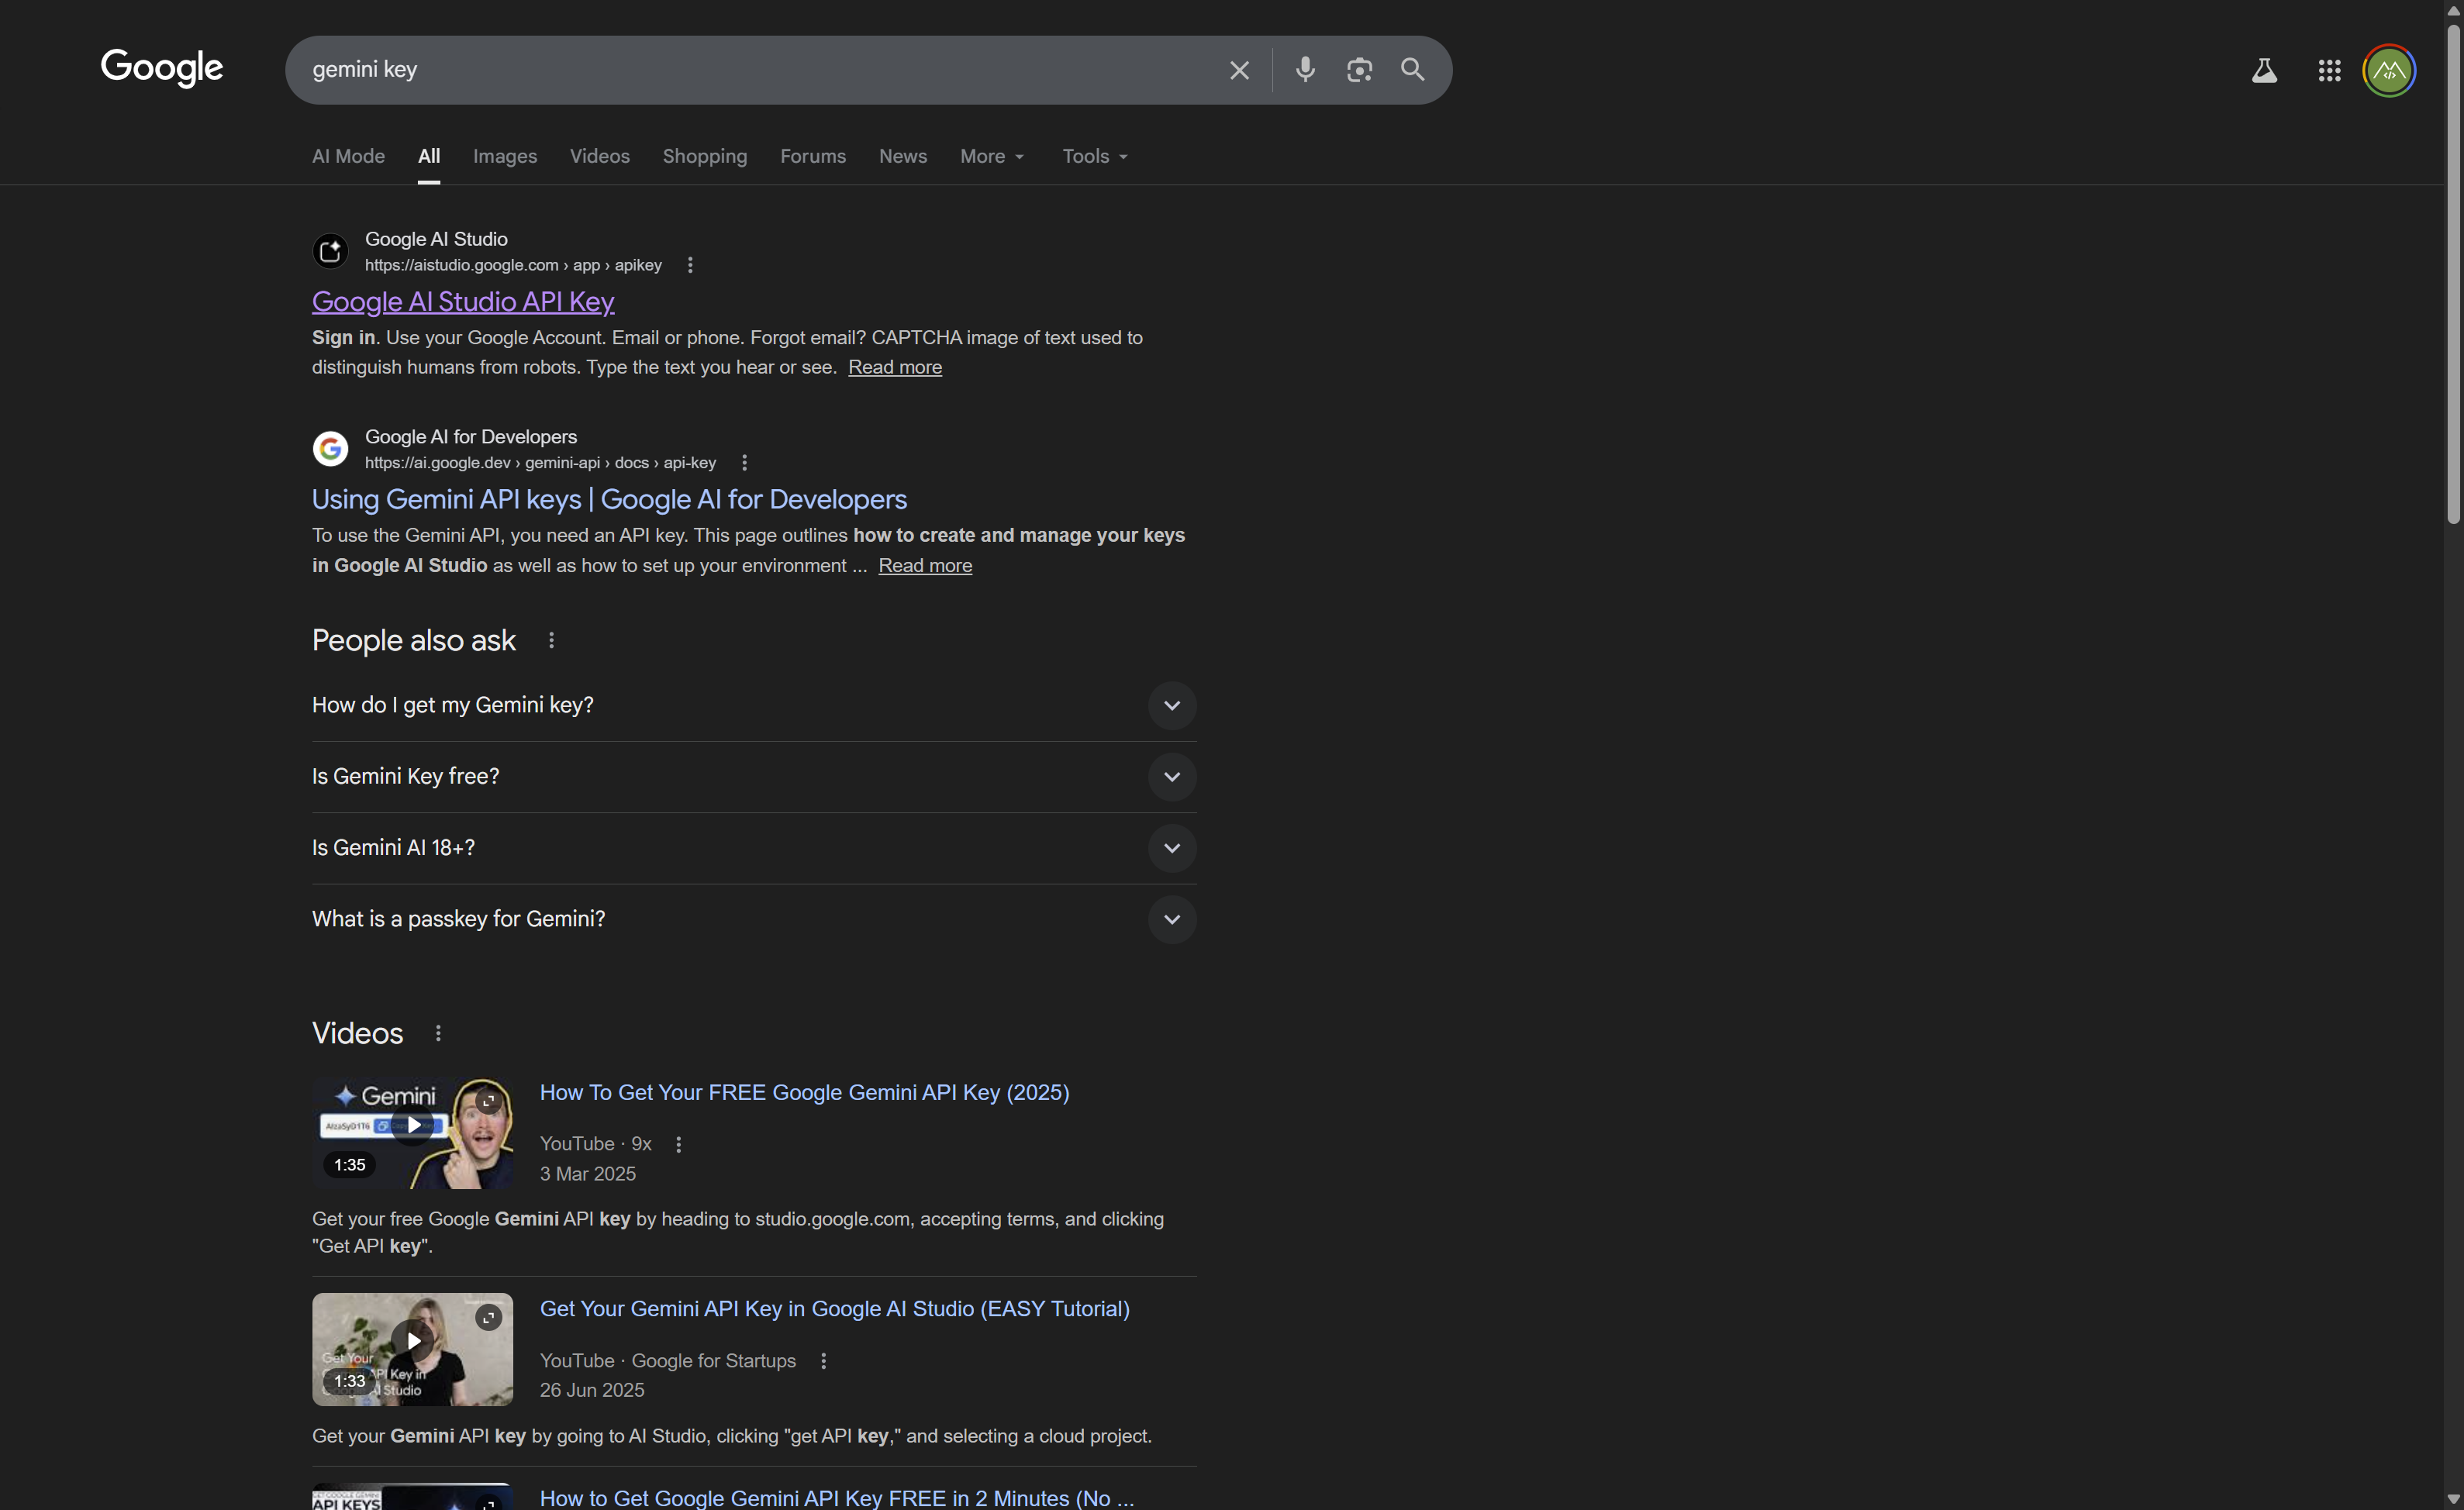2464x1510 pixels.
Task: Open Search Labs flask icon
Action: pyautogui.click(x=2264, y=70)
